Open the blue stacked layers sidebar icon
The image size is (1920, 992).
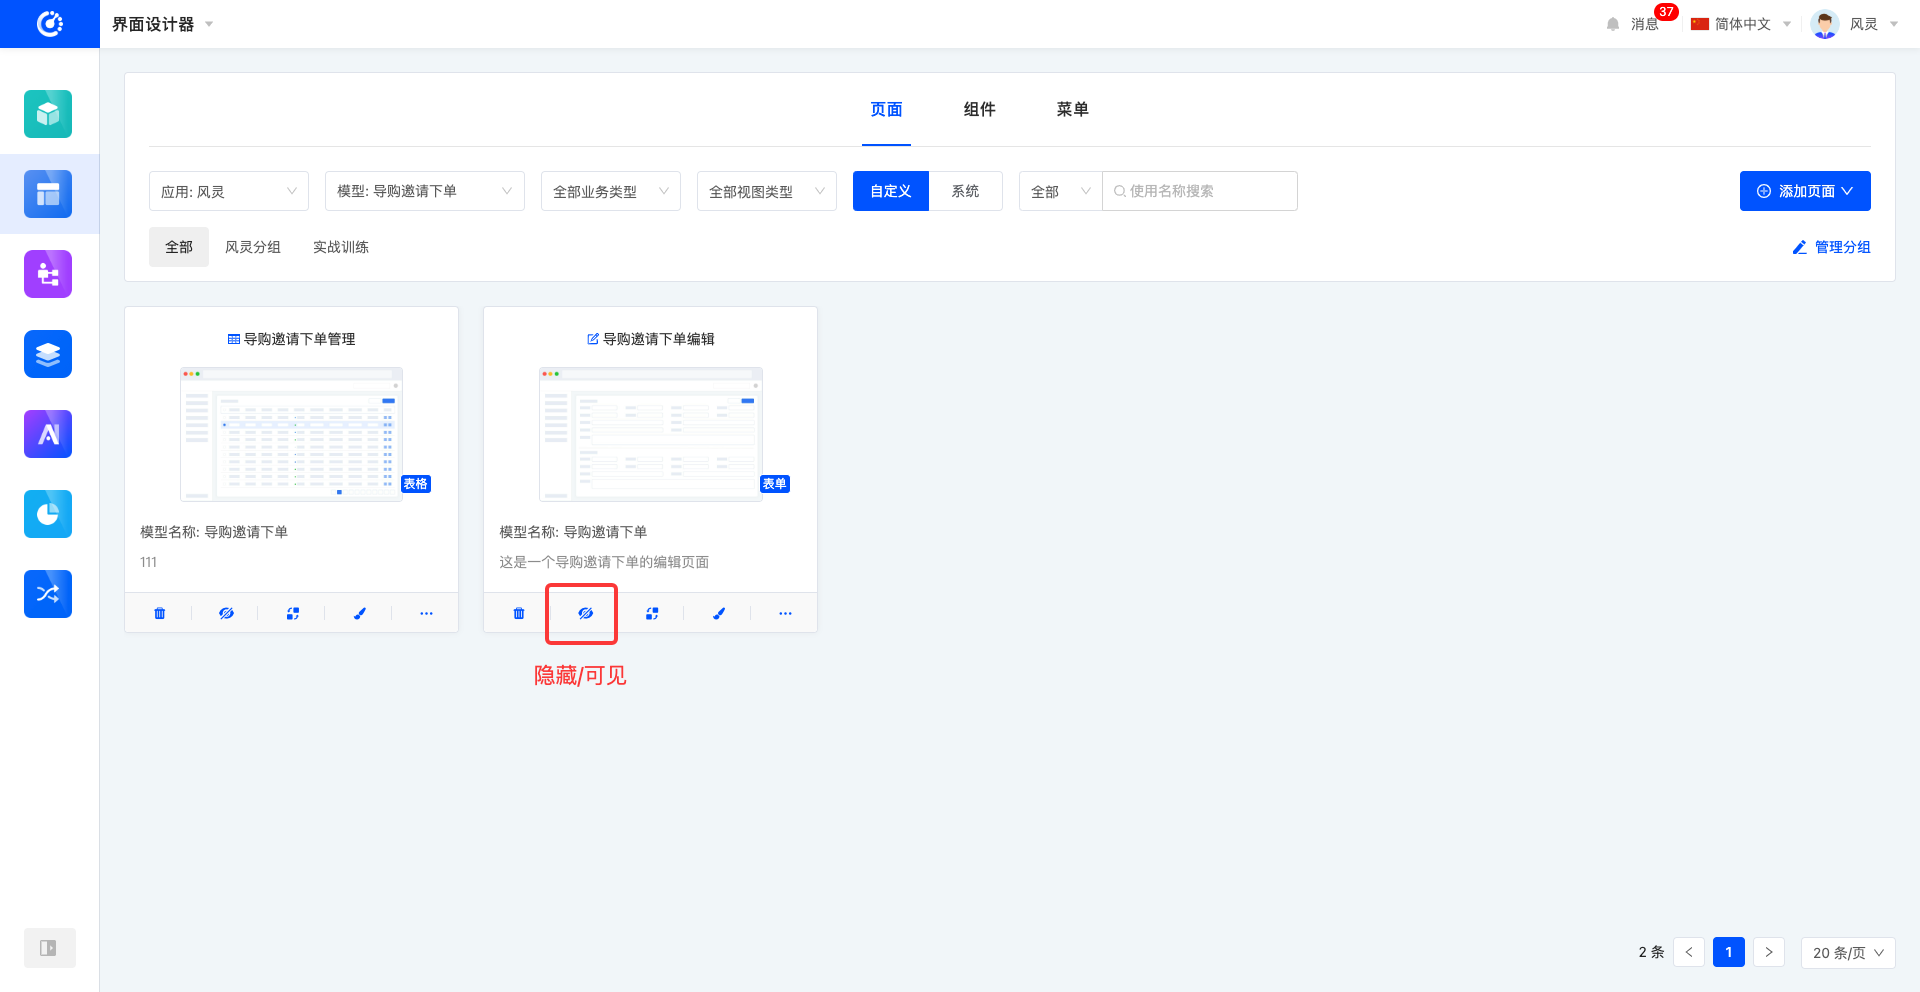[48, 354]
